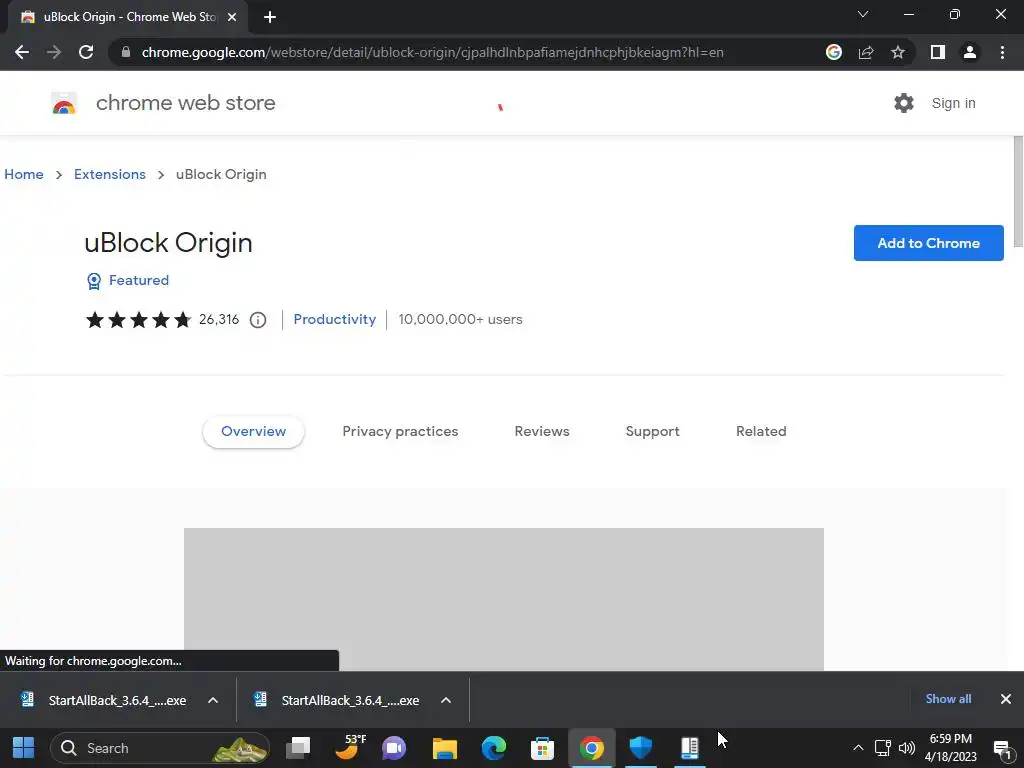Open first StartAllBack download file
This screenshot has height=768, width=1024.
click(104, 700)
